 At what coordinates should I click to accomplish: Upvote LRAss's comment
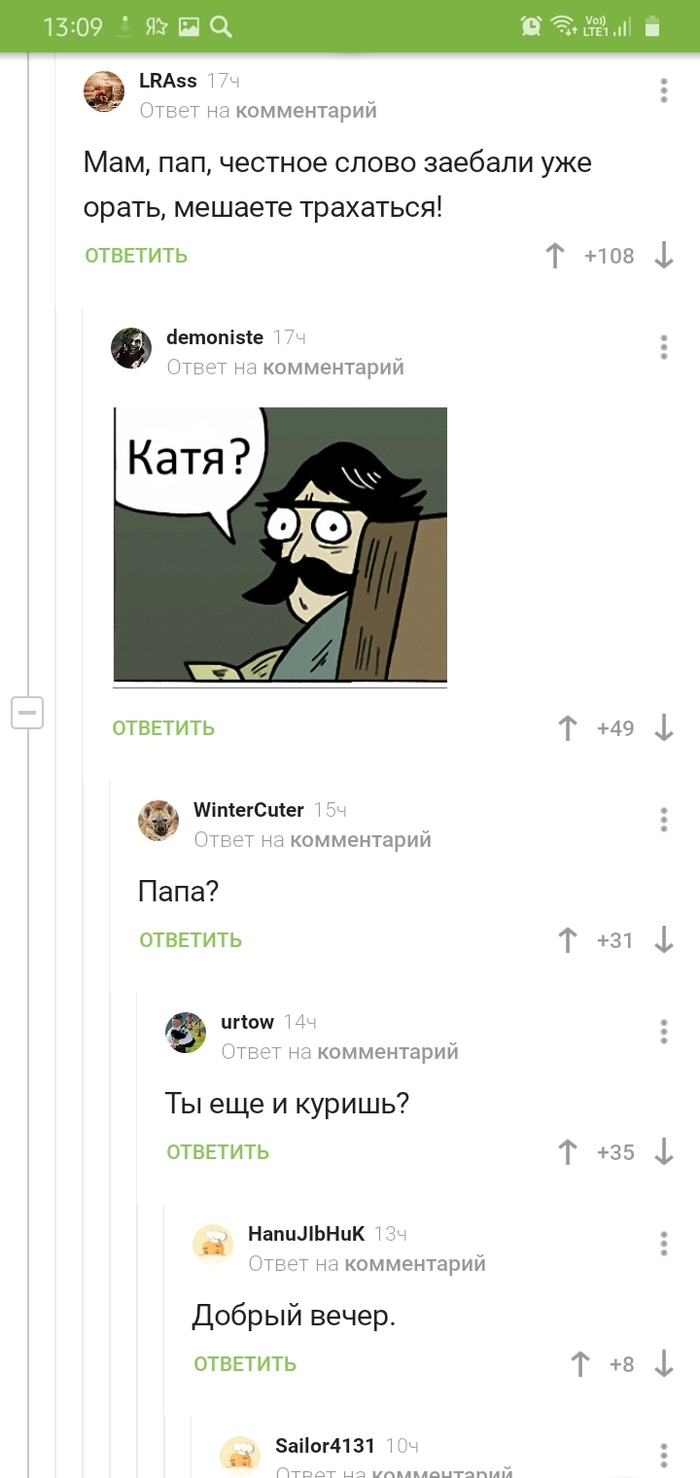(555, 256)
